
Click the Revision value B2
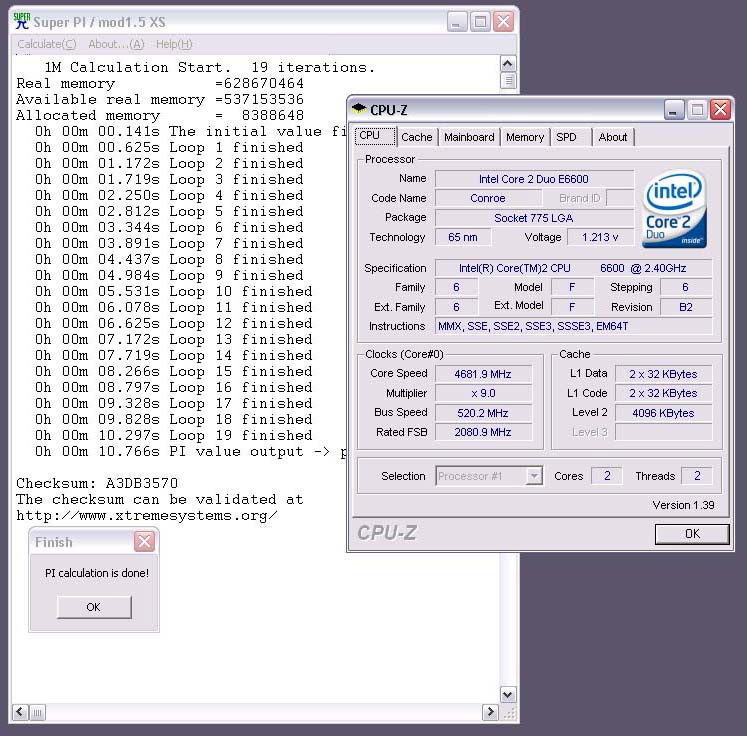pos(686,307)
